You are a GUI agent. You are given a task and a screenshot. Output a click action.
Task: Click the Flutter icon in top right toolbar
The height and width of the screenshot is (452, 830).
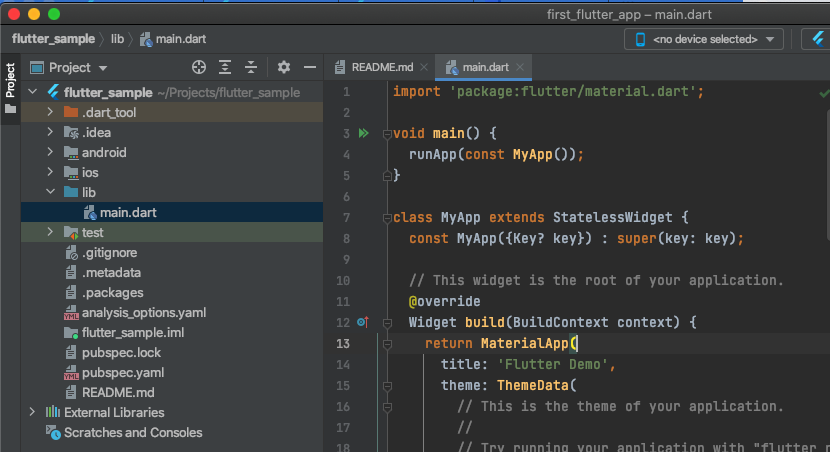(x=818, y=39)
